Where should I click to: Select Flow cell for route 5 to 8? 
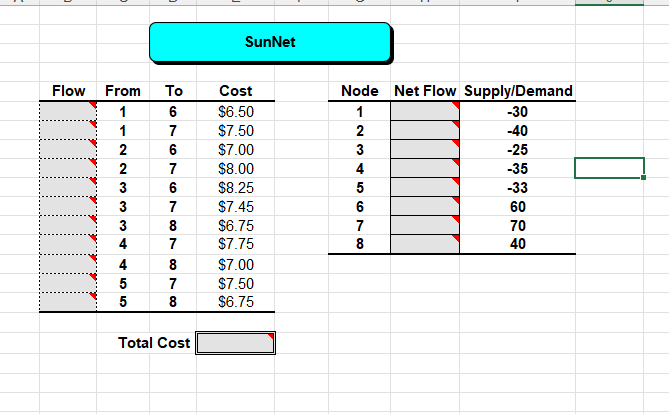click(68, 302)
